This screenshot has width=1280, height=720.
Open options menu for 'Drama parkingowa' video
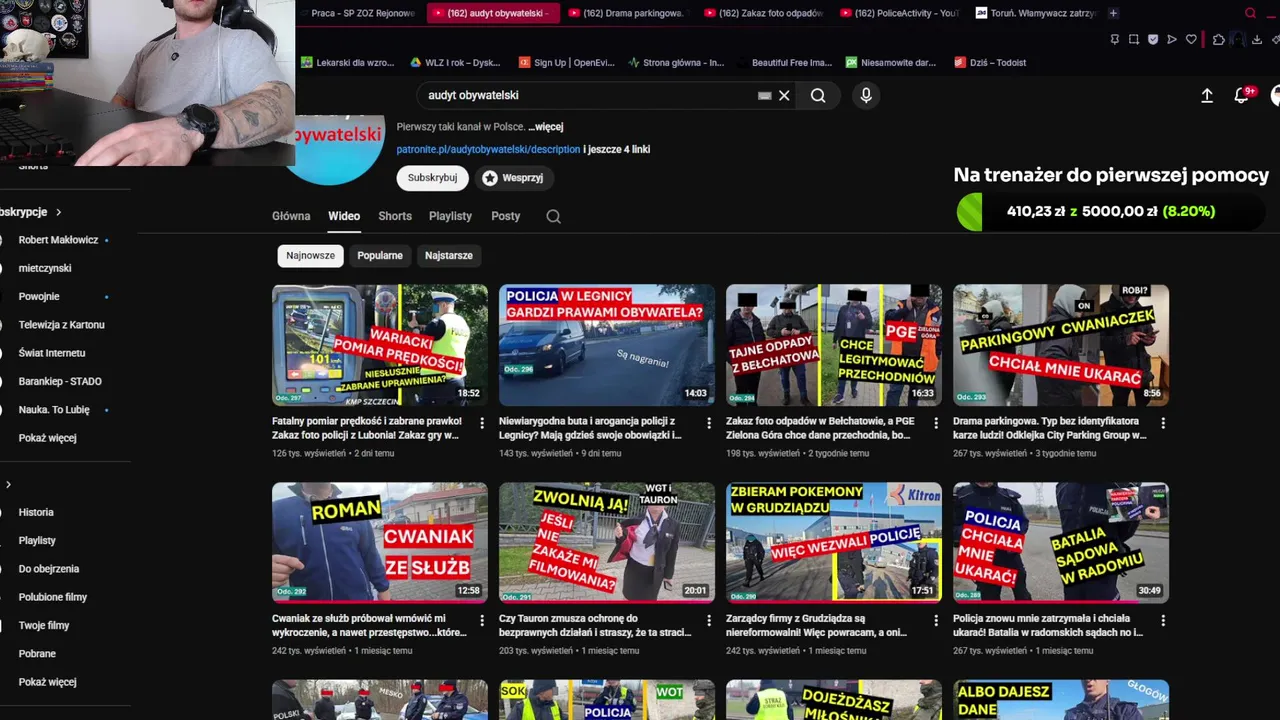[x=1163, y=423]
